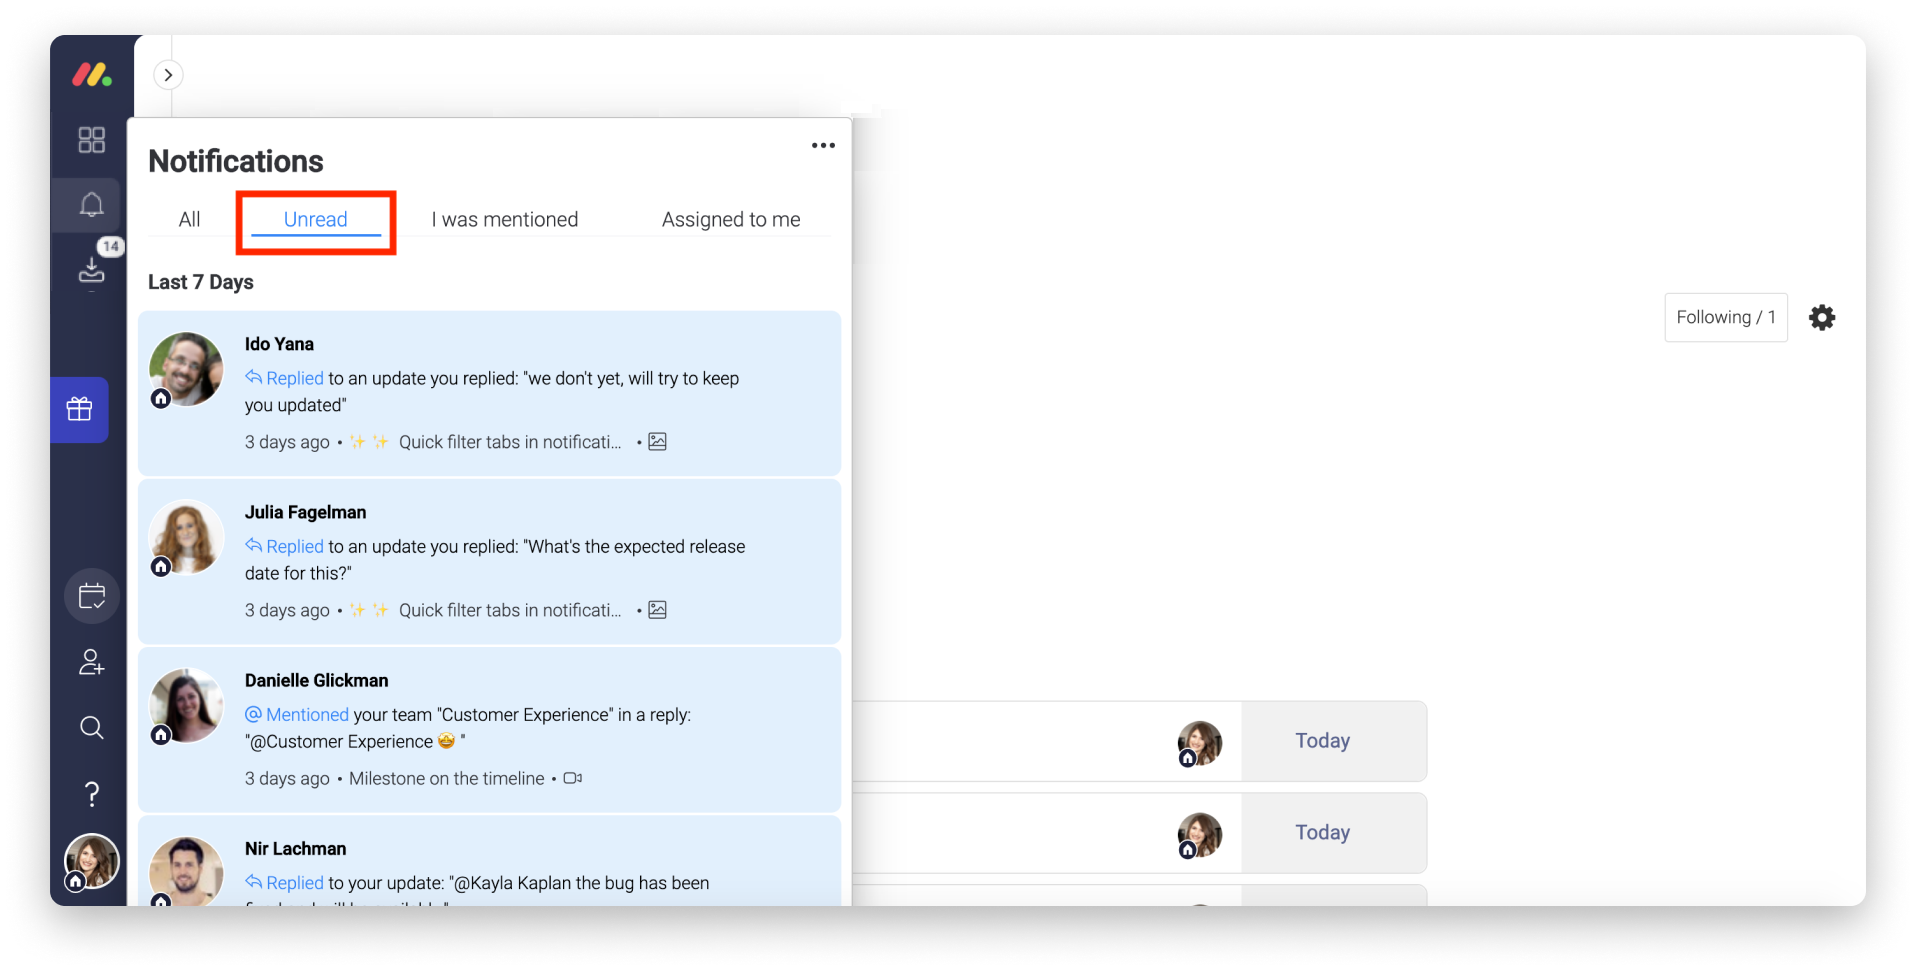Viewport: 1916px width, 971px height.
Task: Expand the sidebar with the chevron arrow
Action: pyautogui.click(x=168, y=75)
